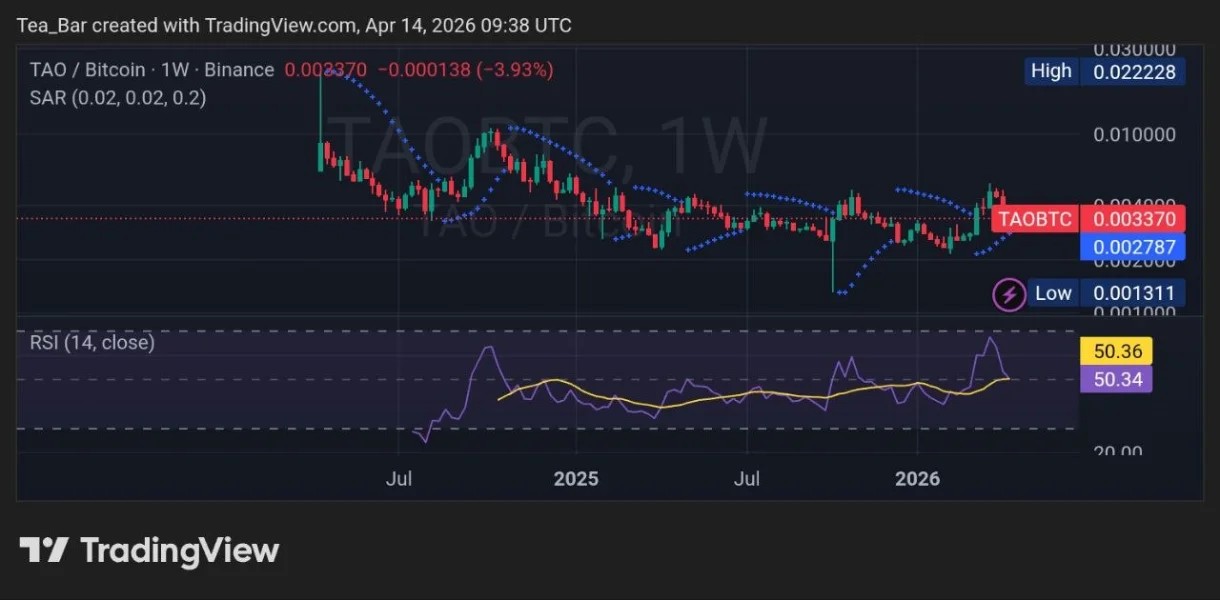Click Jul on the time axis
Viewport: 1220px width, 600px height.
point(399,479)
